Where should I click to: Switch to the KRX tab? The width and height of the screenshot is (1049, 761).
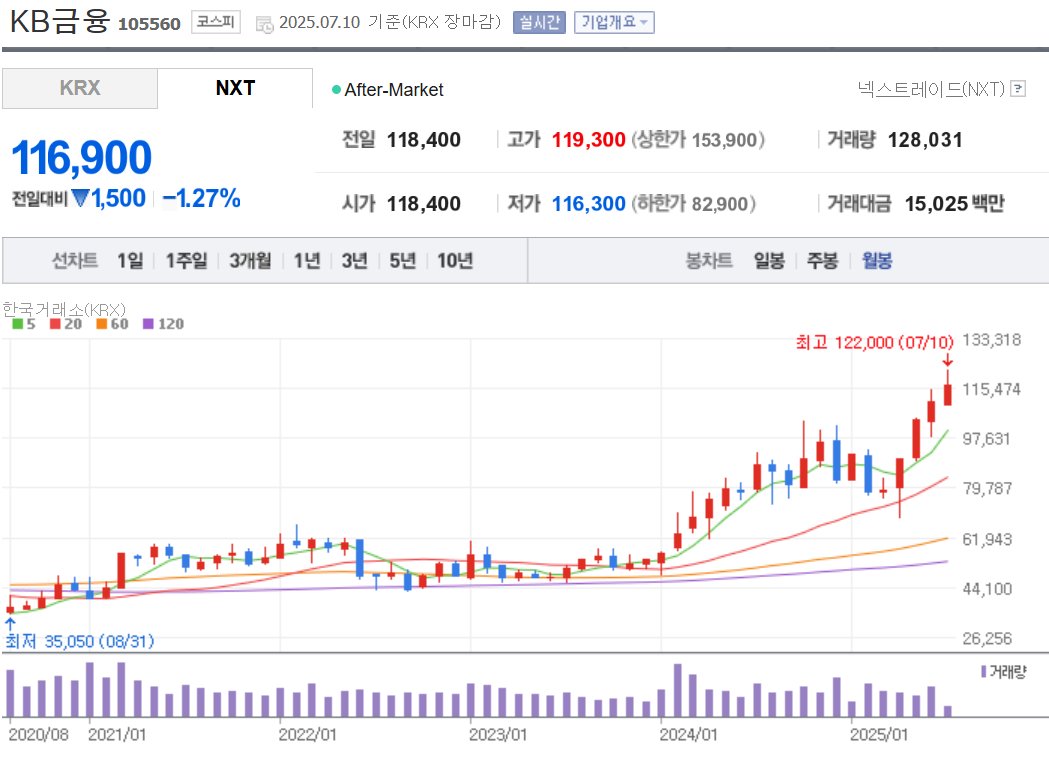(79, 88)
